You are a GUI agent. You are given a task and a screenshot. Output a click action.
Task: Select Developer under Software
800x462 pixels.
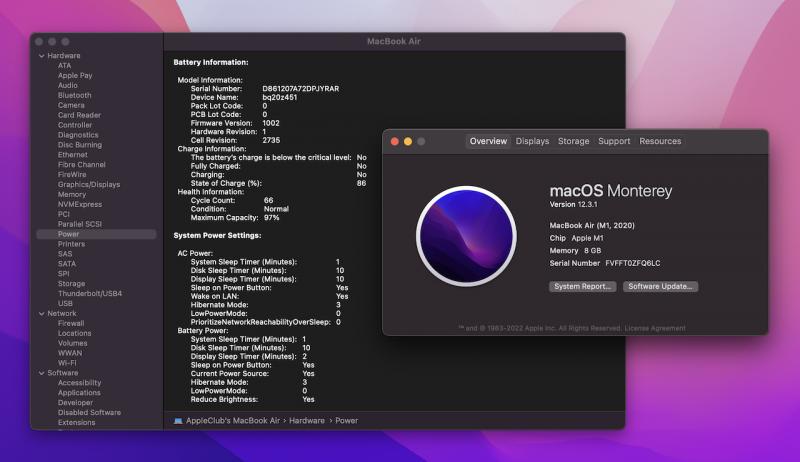75,403
